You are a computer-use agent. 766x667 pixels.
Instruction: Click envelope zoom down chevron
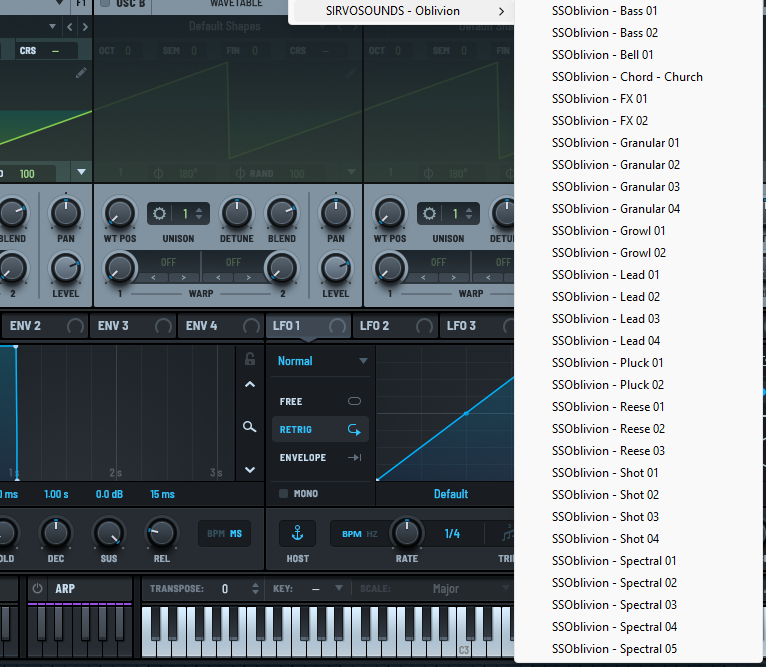[x=250, y=470]
